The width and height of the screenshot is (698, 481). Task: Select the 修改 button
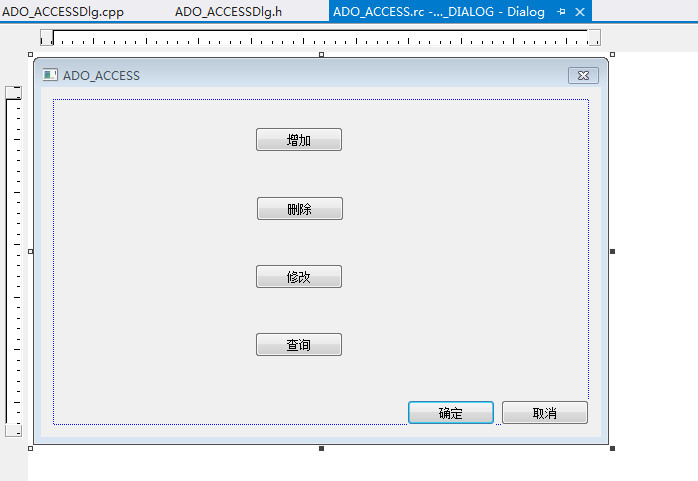point(299,277)
